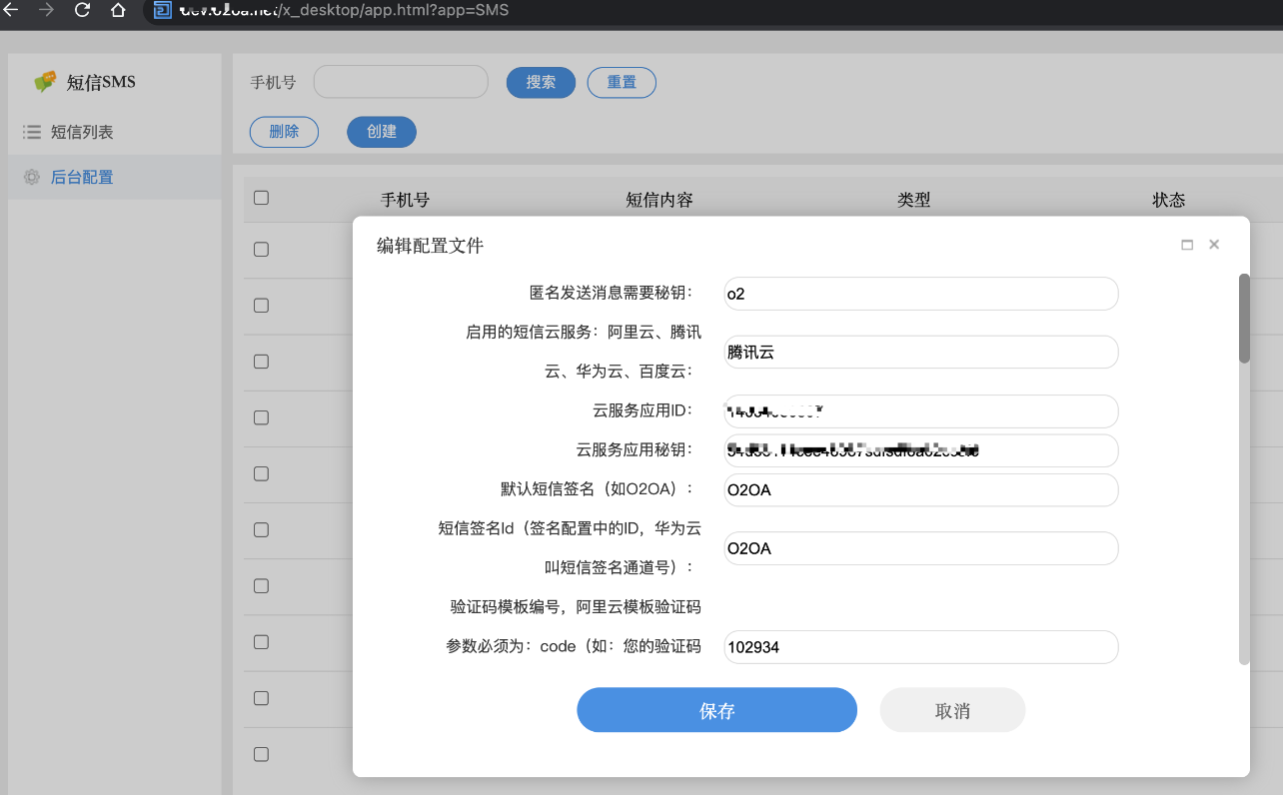Tick the third row checkbox in the table

(261, 361)
